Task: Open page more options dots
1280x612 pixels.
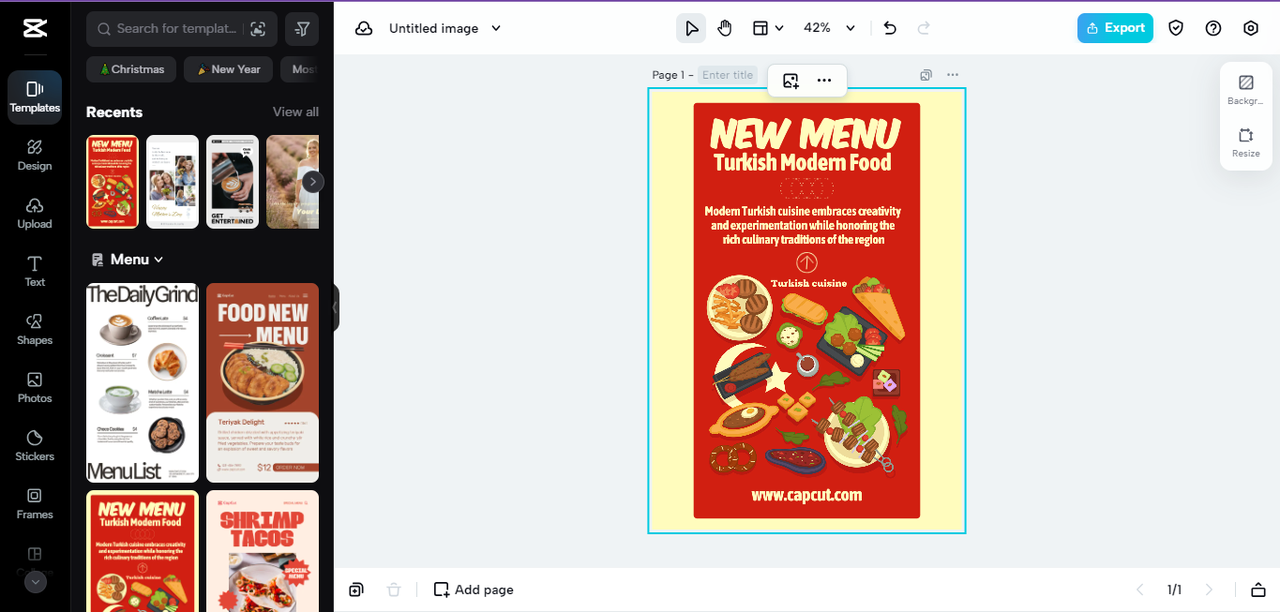Action: [952, 75]
